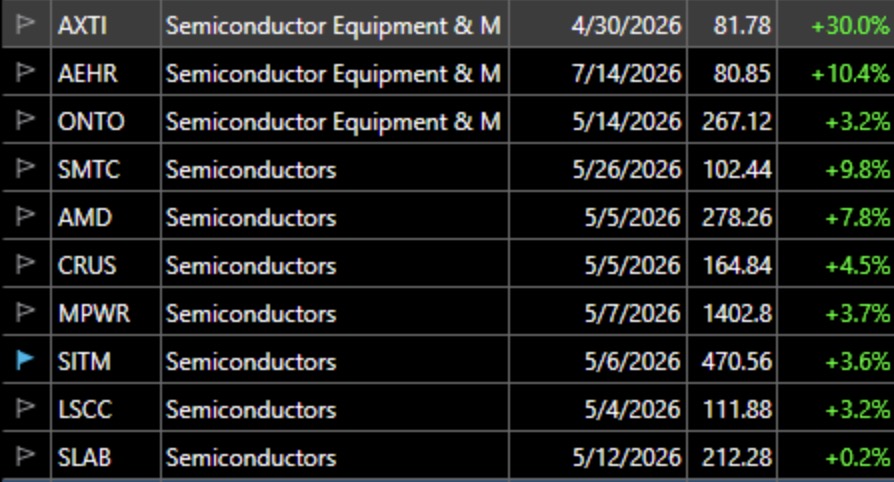Unflag the blue SITM flag
The width and height of the screenshot is (894, 482).
26,361
